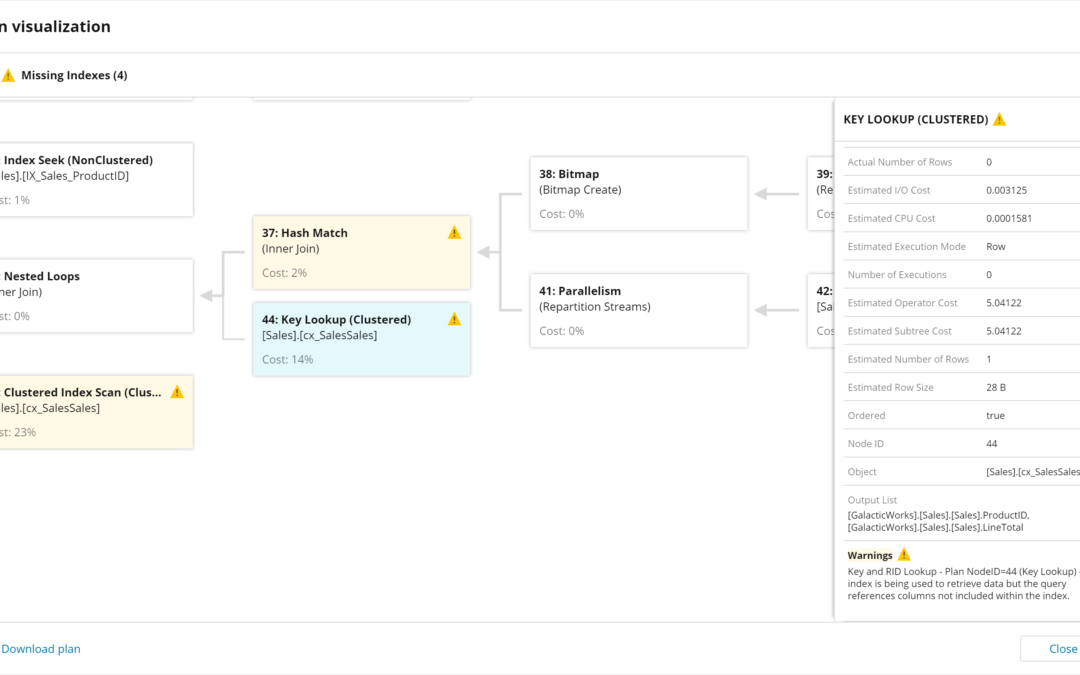This screenshot has height=675, width=1080.
Task: Select the 44: Key Lookup (Clustered) node
Action: 360,339
